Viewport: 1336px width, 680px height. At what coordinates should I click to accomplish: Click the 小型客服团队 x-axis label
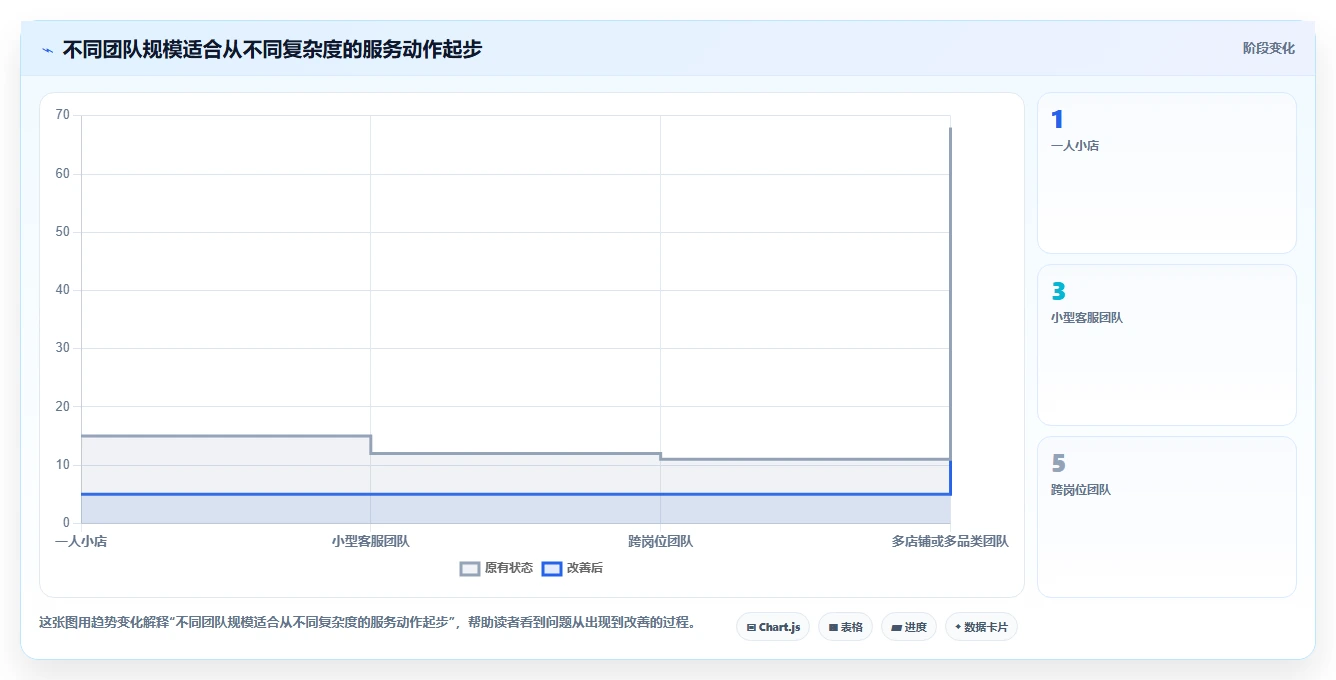click(371, 541)
